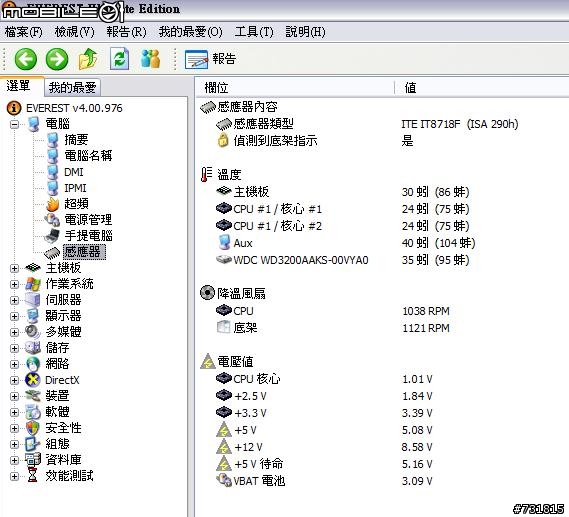Click the green Forward arrow button
569x517 pixels.
pyautogui.click(x=57, y=59)
